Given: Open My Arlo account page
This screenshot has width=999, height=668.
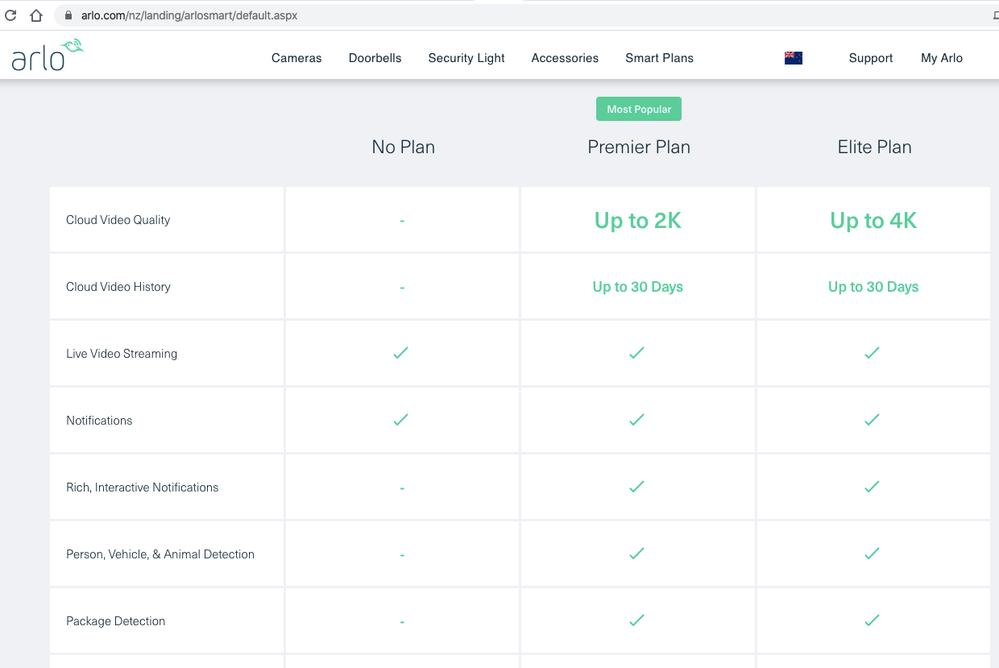Looking at the screenshot, I should point(941,58).
